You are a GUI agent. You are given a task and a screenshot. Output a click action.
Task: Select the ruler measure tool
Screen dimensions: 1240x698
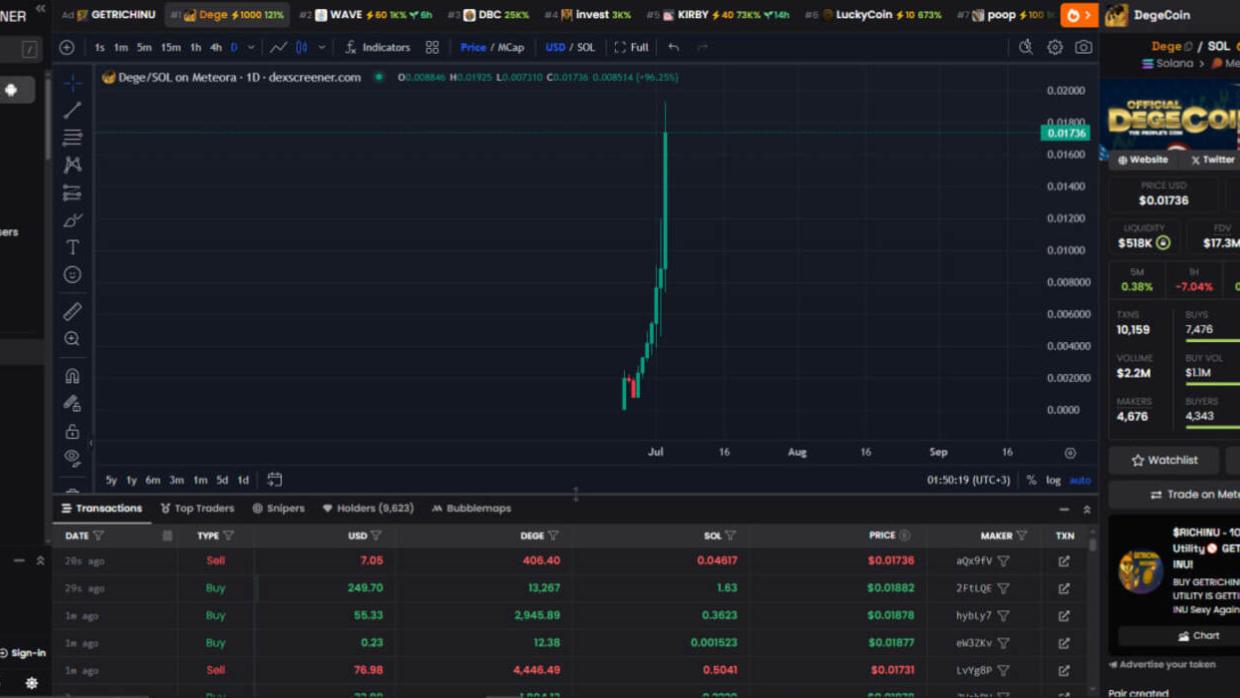(72, 312)
